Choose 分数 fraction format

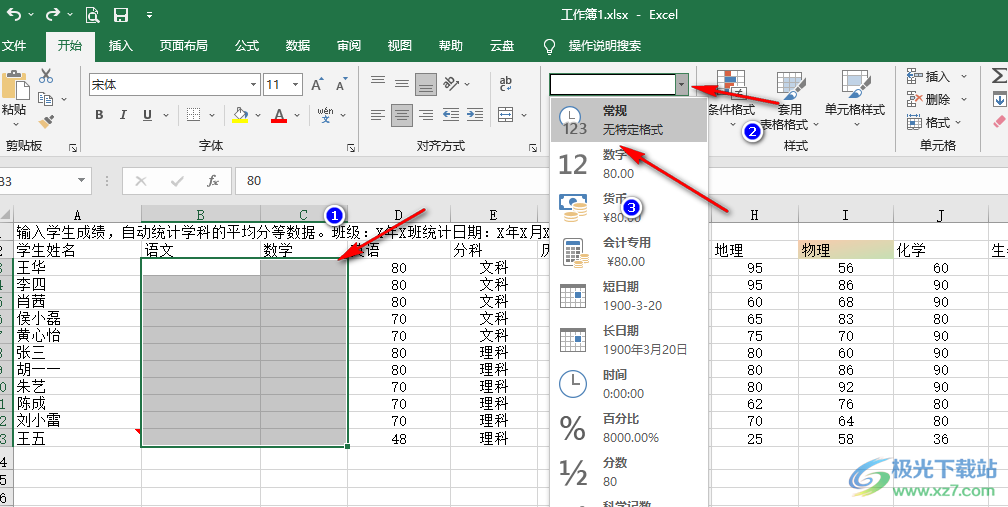pos(629,472)
